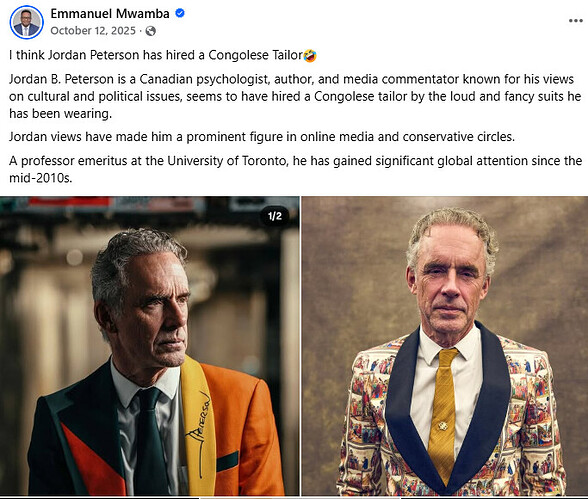Open the left photo with orange jacket
Viewport: 588px width, 499px height.
(x=150, y=346)
